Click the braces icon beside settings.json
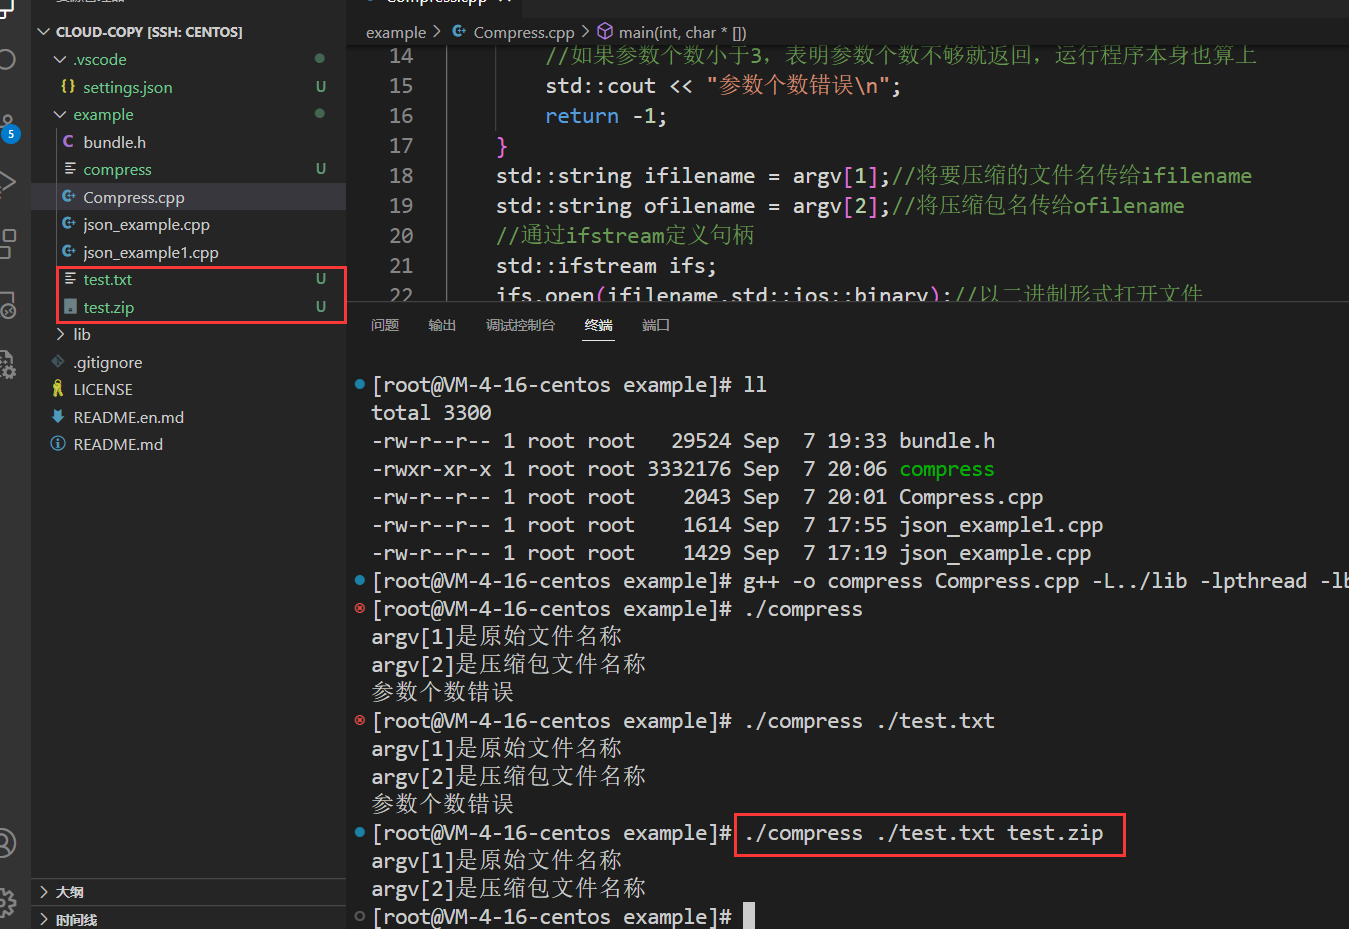 coord(68,87)
